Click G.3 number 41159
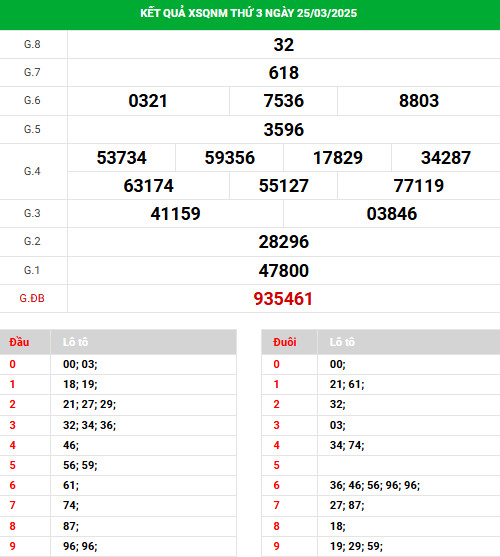Screen dimensions: 500x557 pyautogui.click(x=175, y=214)
